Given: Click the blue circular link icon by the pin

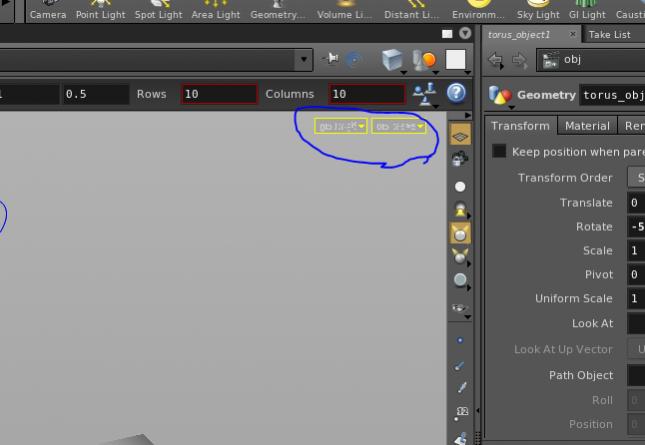Looking at the screenshot, I should pyautogui.click(x=353, y=60).
